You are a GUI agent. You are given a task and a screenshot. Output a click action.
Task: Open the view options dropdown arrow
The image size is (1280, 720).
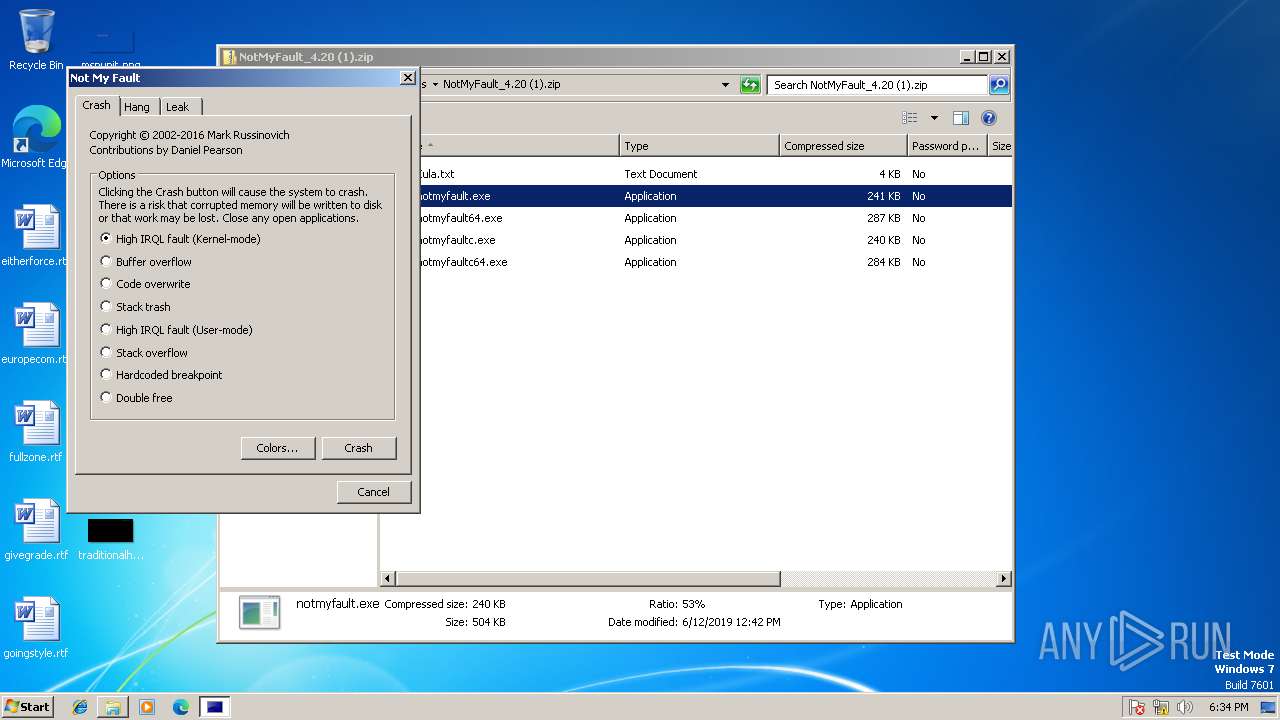934,118
